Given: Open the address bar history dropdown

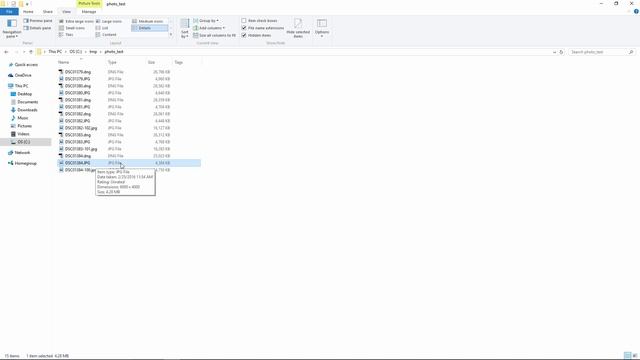Looking at the screenshot, I should coord(554,52).
